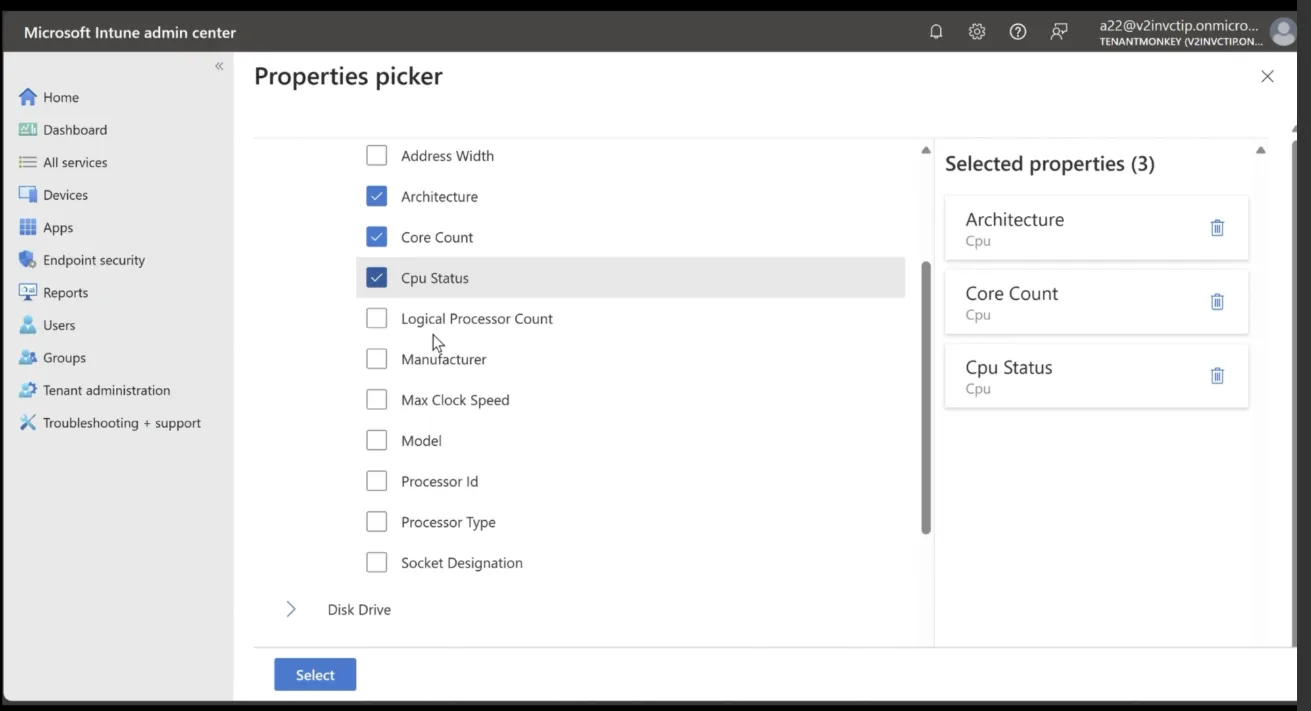Open the notifications bell icon

coord(936,32)
